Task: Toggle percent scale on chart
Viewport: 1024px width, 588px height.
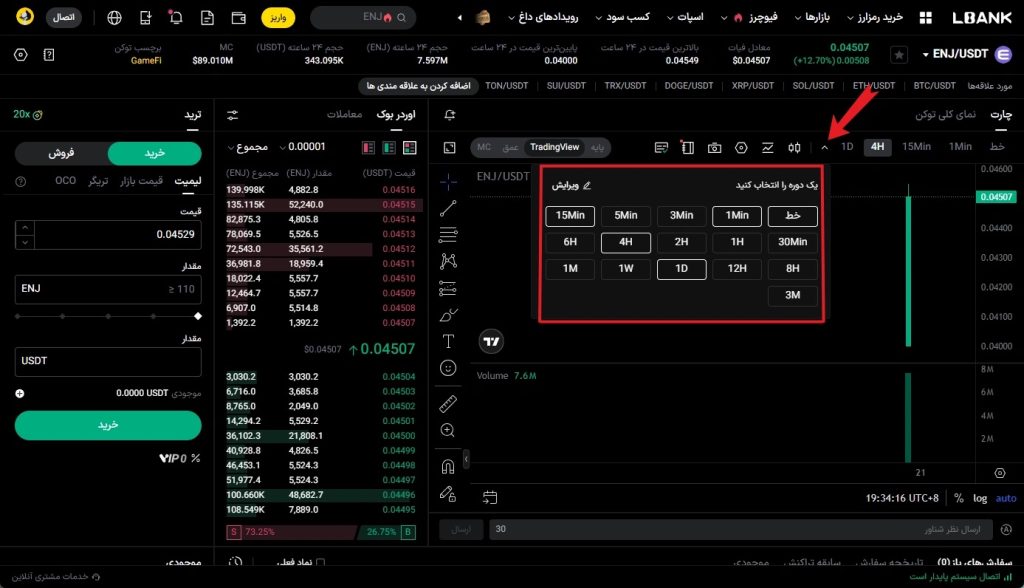Action: (x=958, y=498)
